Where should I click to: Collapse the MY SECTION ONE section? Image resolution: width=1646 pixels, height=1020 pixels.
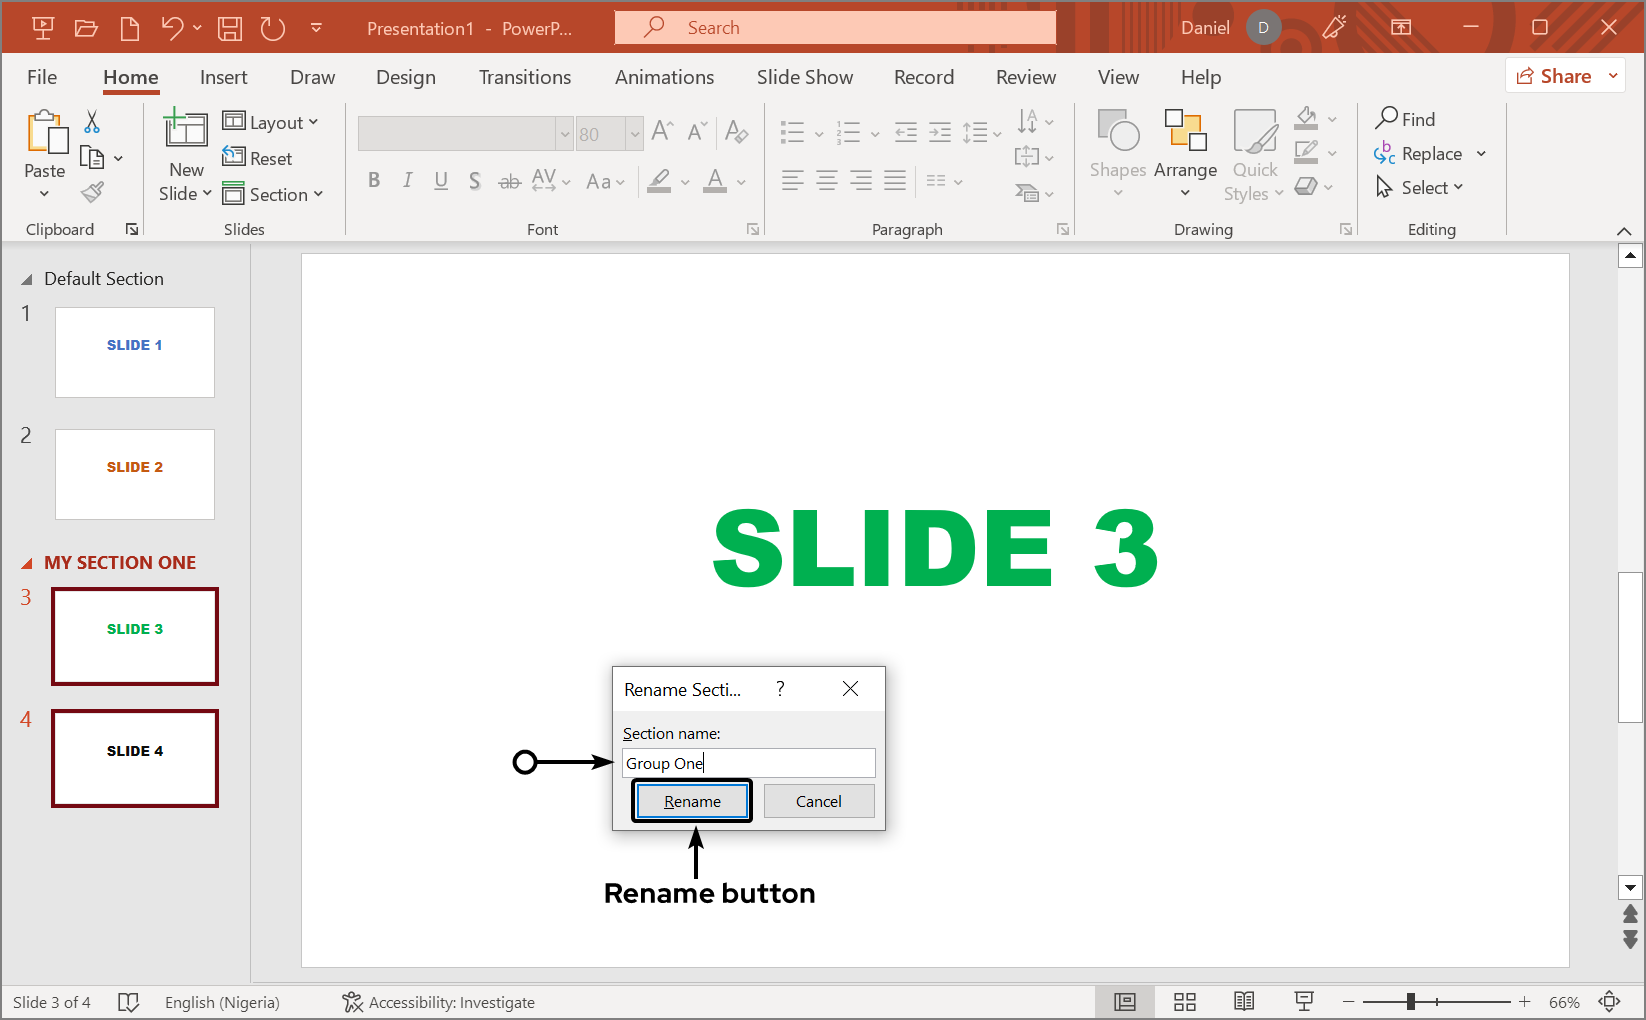[27, 563]
